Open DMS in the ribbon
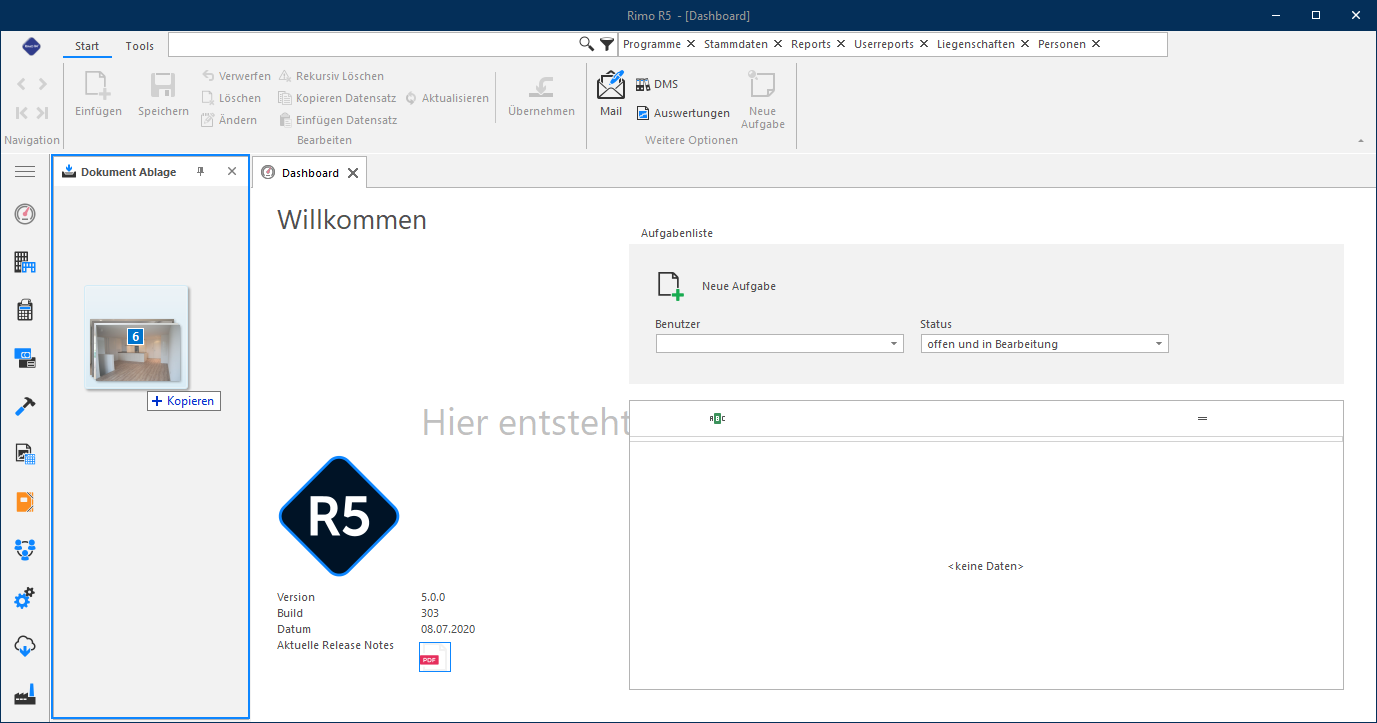Viewport: 1377px width, 723px height. pos(657,84)
